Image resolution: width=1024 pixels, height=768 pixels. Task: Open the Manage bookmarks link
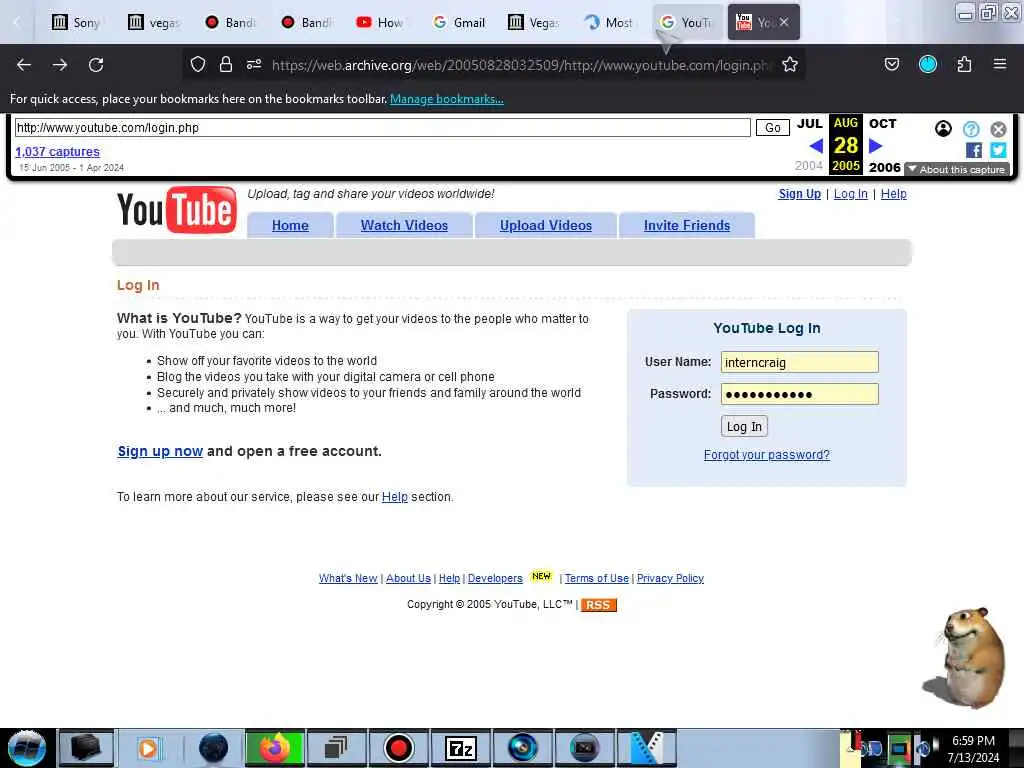click(447, 99)
